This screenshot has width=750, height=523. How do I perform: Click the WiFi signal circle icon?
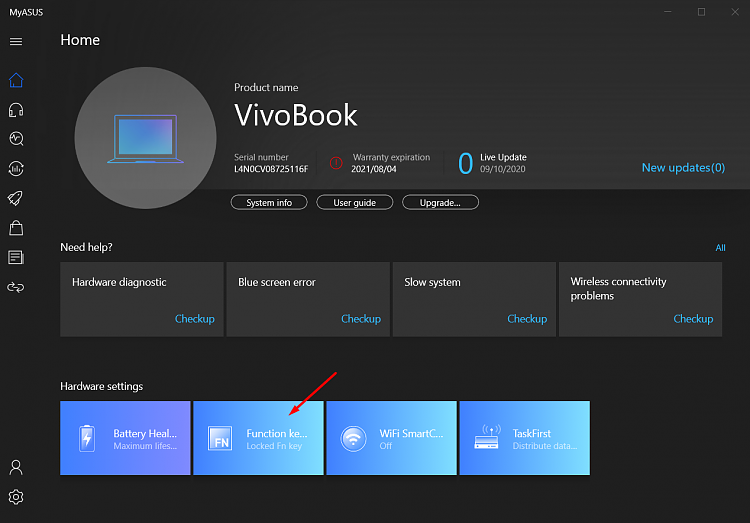(353, 438)
